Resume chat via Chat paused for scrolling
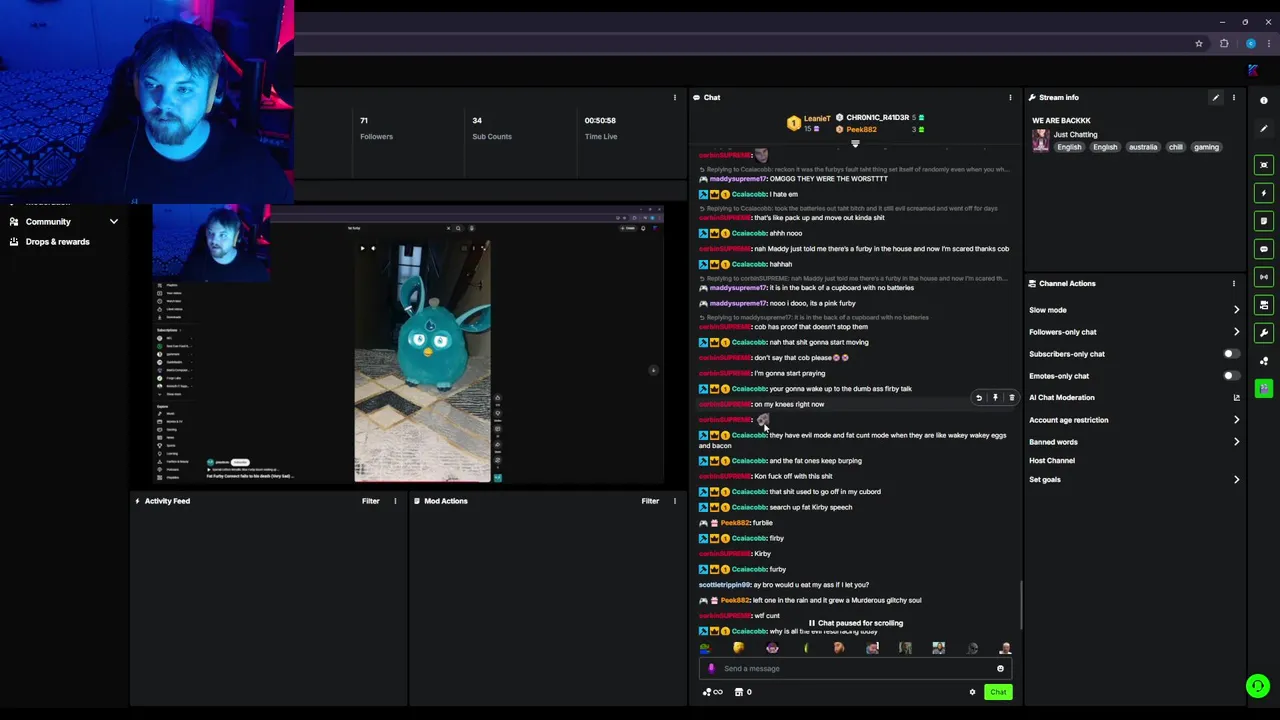1280x720 pixels. [855, 623]
